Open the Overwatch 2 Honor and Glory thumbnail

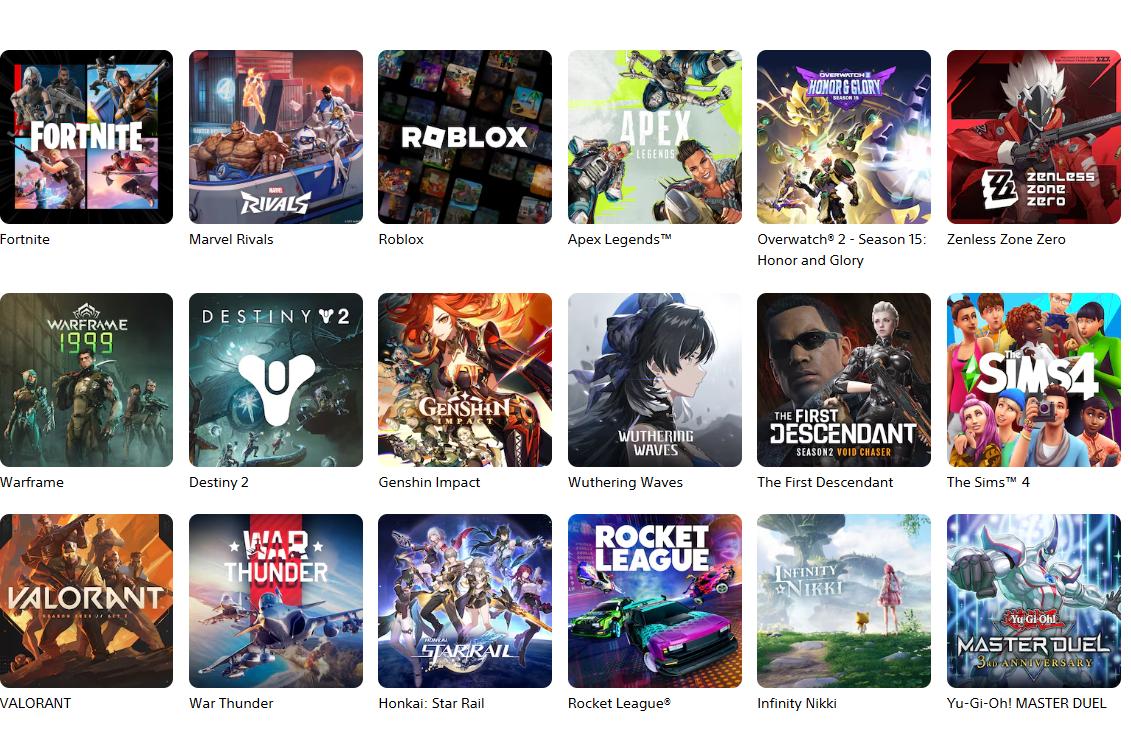(x=844, y=137)
